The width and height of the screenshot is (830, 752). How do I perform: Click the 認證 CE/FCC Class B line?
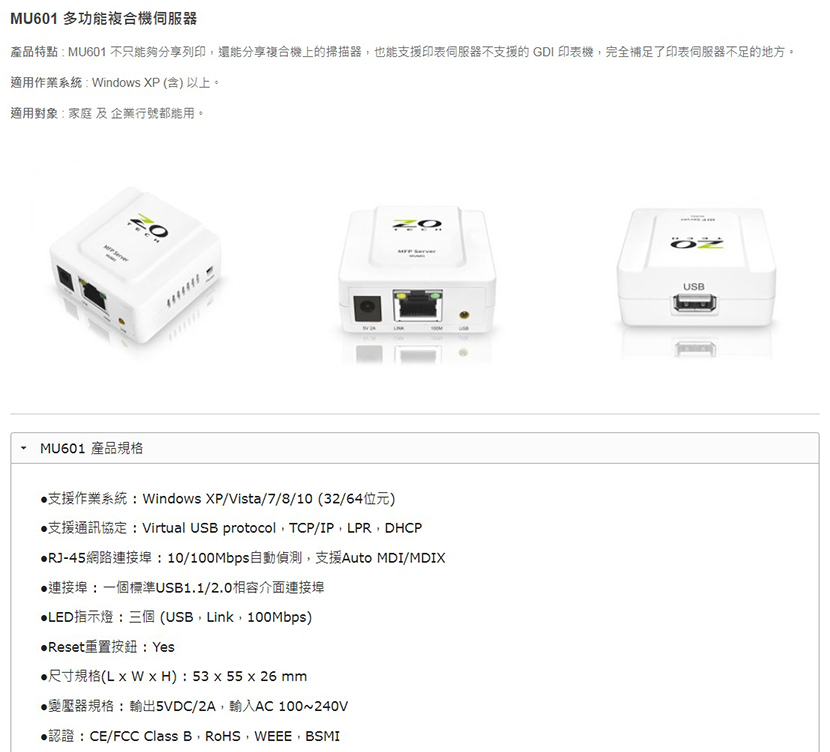click(190, 736)
